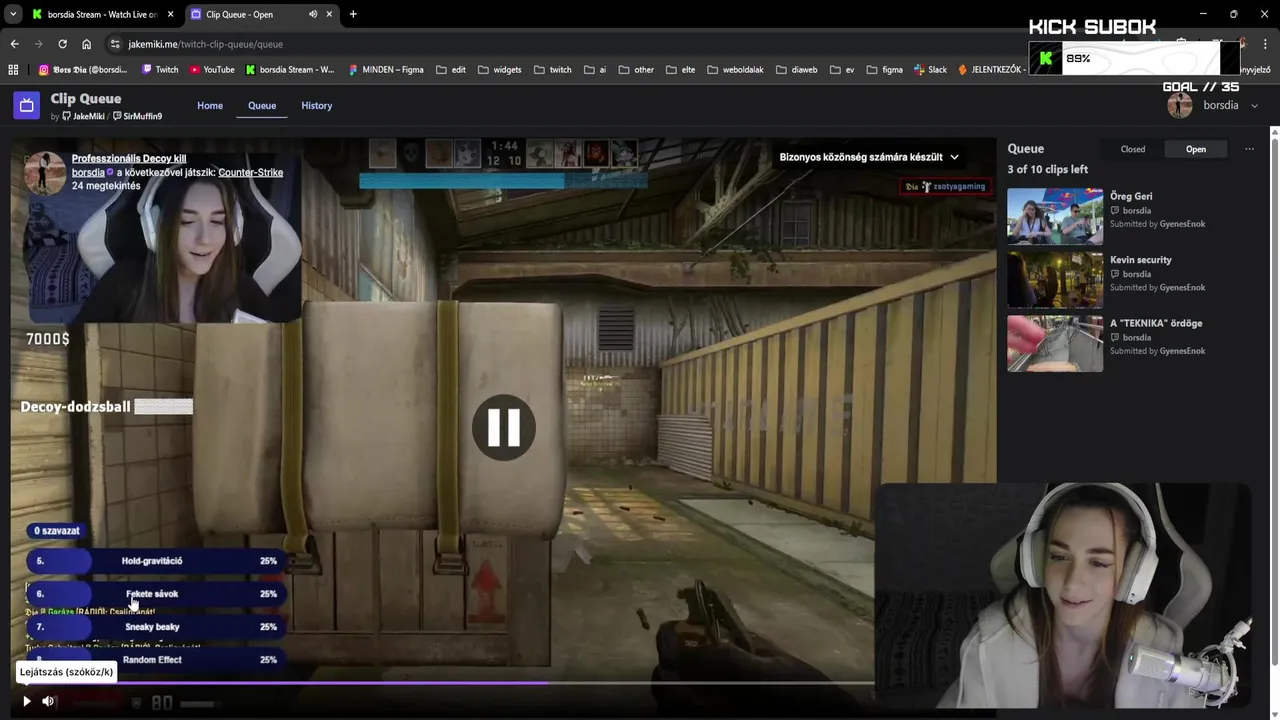Image resolution: width=1280 pixels, height=720 pixels.
Task: Set the queue to Closed
Action: click(x=1133, y=149)
